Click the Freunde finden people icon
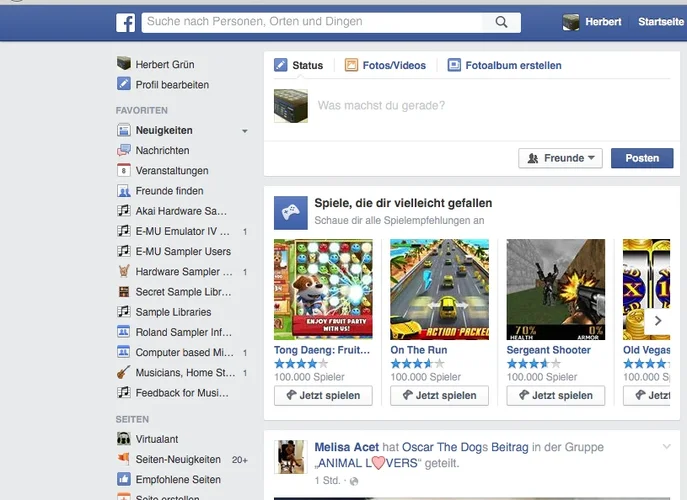This screenshot has width=687, height=500. click(x=124, y=190)
